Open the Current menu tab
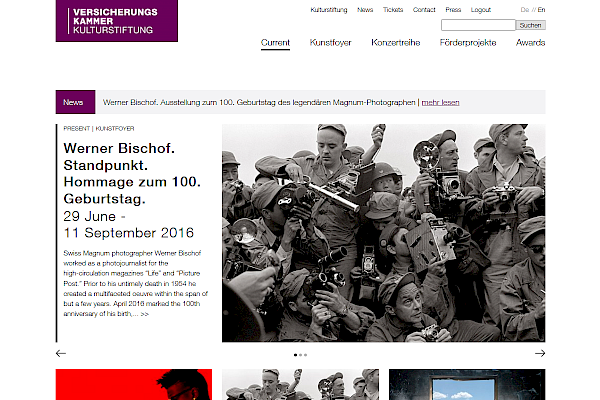The image size is (600, 400). 275,43
